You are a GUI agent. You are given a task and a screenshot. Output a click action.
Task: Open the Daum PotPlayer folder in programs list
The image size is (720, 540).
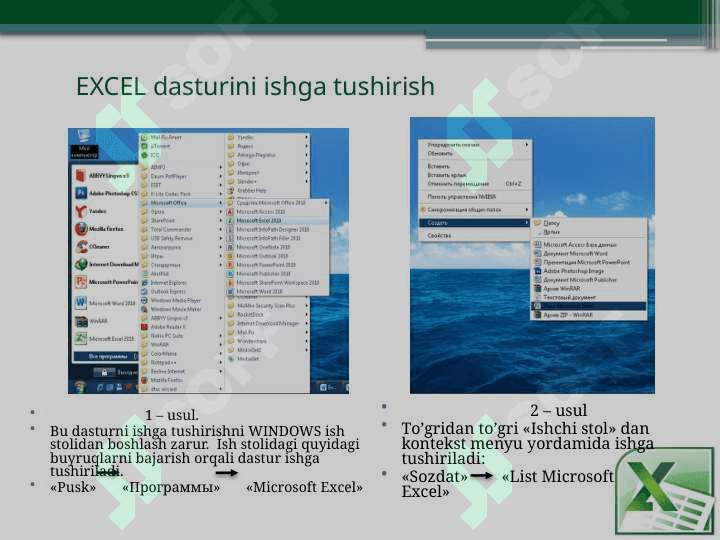tap(182, 176)
